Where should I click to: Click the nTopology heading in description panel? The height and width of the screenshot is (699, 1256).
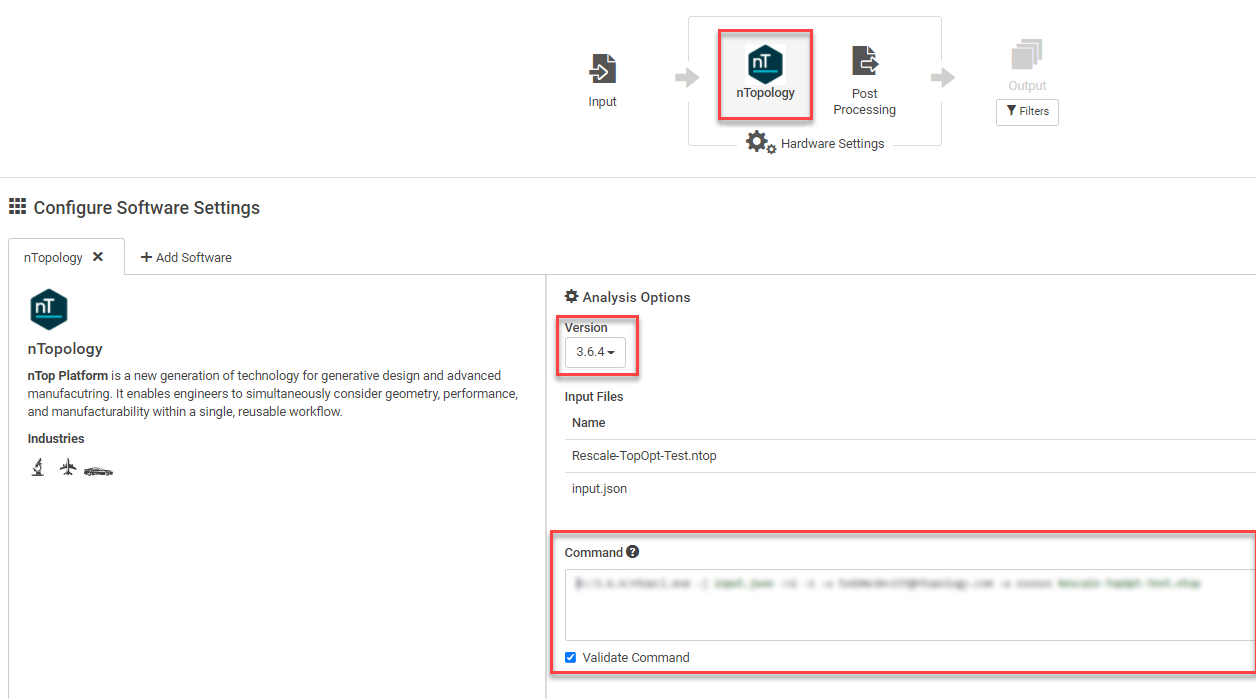coord(65,349)
